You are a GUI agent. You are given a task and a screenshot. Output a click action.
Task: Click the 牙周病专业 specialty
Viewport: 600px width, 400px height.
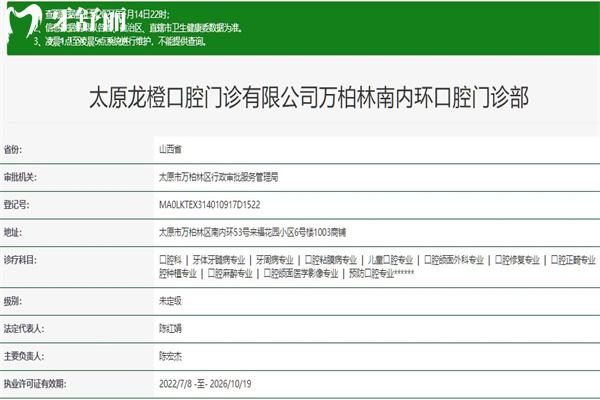coord(275,260)
